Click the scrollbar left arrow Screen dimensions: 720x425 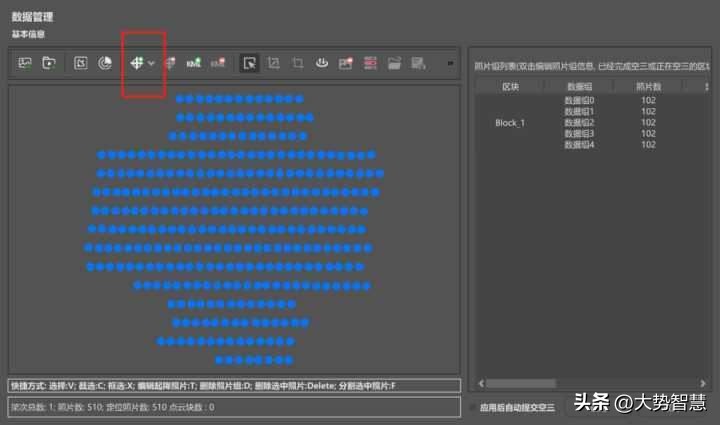481,383
